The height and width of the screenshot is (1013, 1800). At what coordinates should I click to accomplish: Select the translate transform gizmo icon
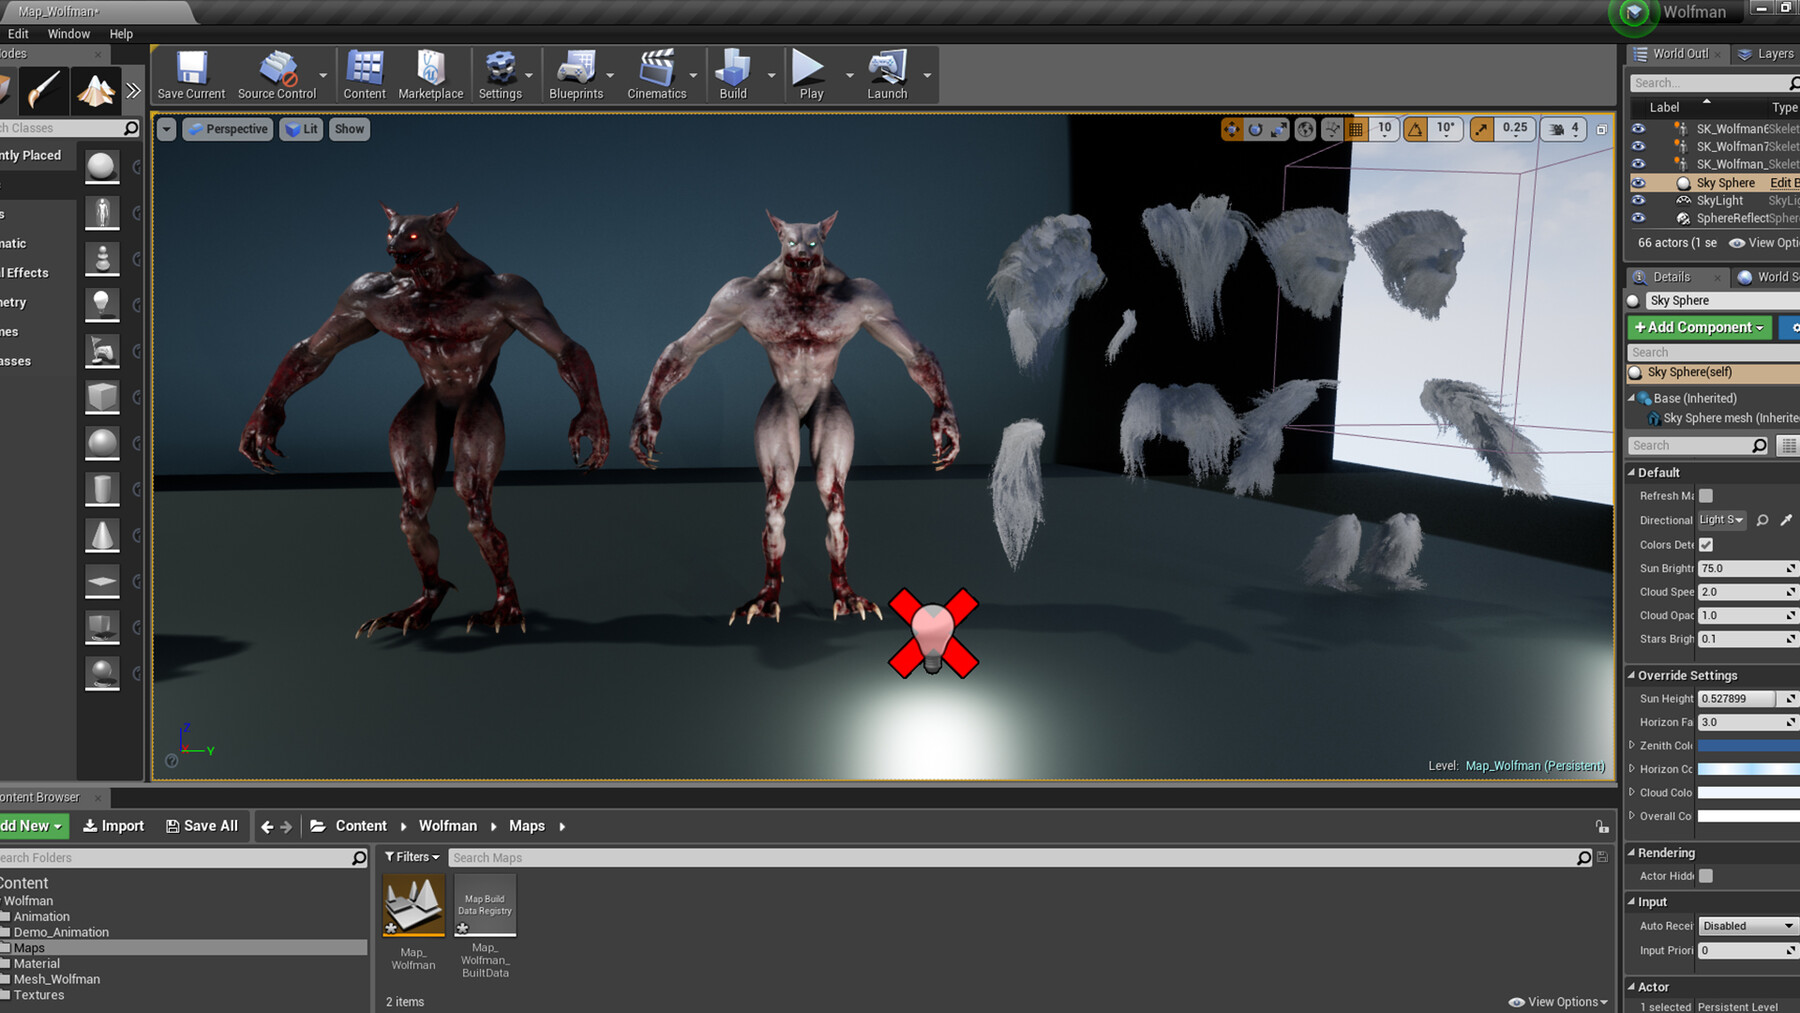tap(1232, 129)
